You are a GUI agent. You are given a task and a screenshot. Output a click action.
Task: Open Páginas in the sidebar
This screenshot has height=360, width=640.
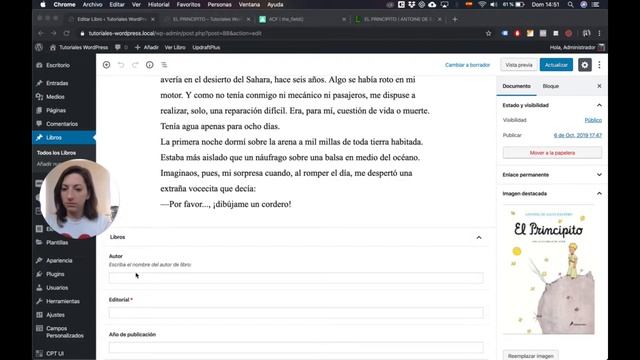pyautogui.click(x=56, y=110)
